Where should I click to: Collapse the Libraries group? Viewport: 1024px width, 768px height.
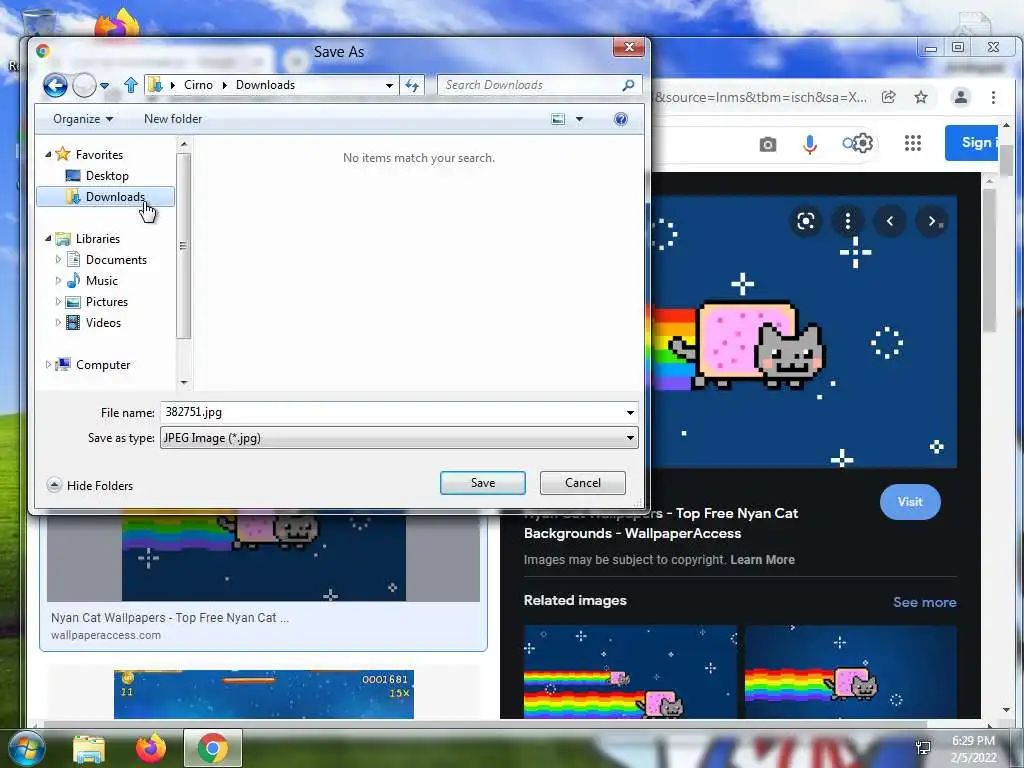(x=48, y=238)
